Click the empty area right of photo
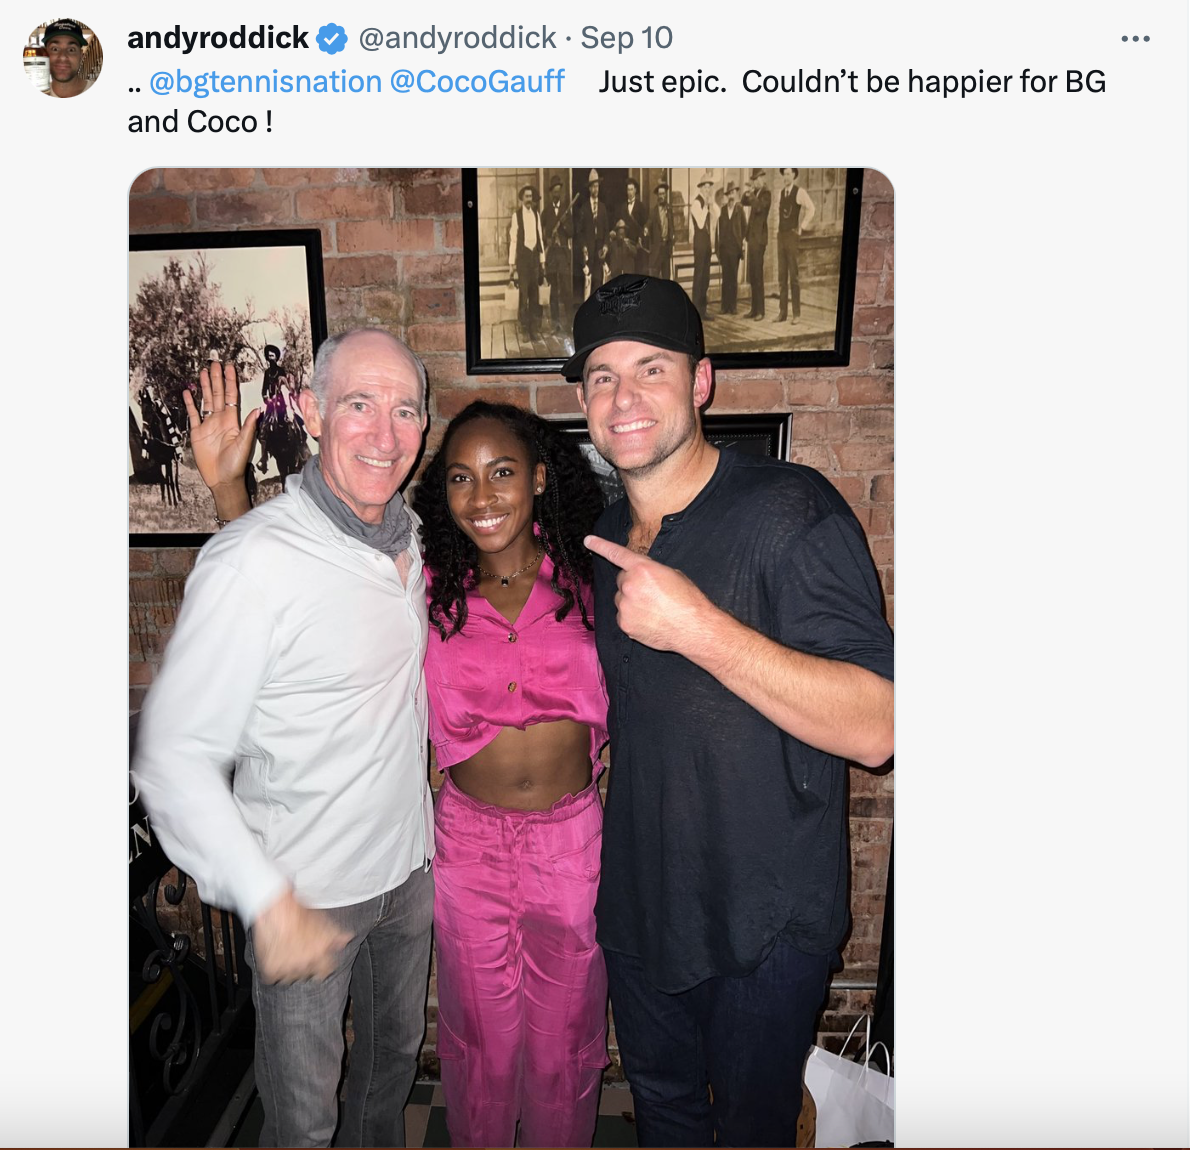Image resolution: width=1190 pixels, height=1150 pixels. point(1040,653)
